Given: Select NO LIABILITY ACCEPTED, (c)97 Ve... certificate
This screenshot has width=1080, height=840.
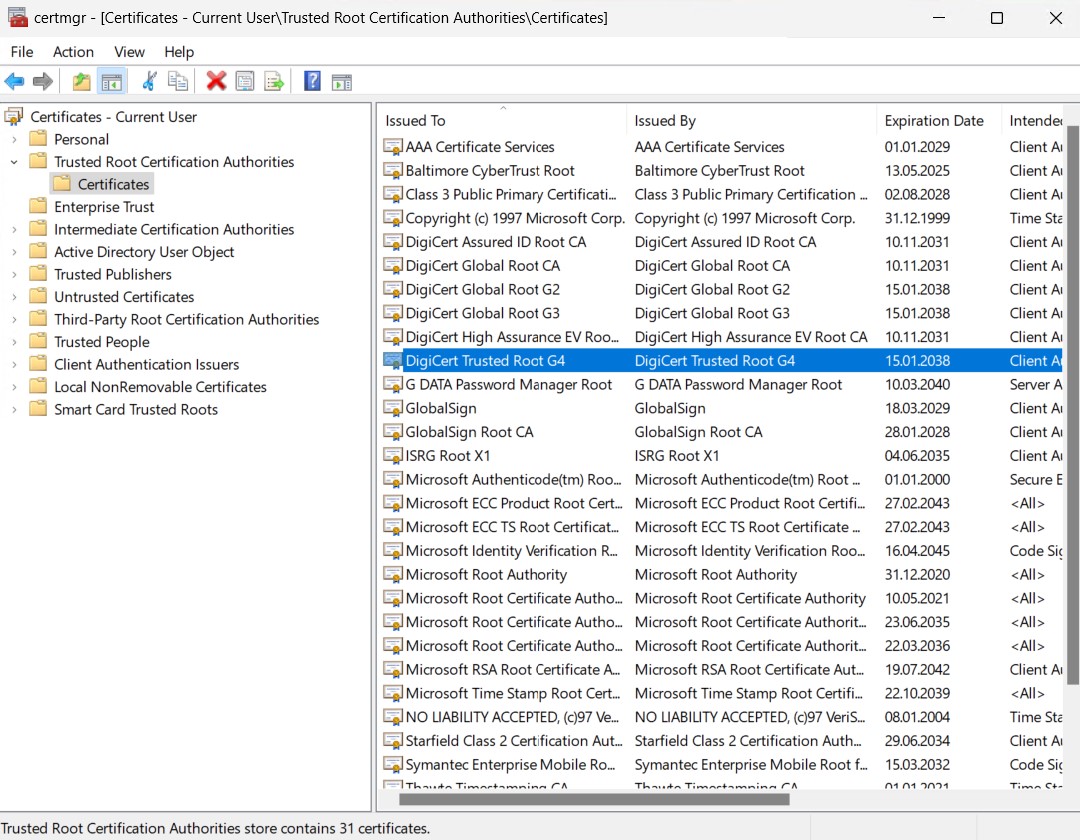Looking at the screenshot, I should click(512, 717).
